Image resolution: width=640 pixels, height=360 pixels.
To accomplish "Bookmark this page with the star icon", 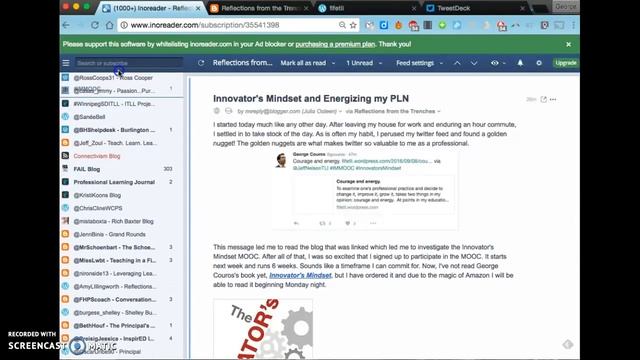I will [x=353, y=25].
